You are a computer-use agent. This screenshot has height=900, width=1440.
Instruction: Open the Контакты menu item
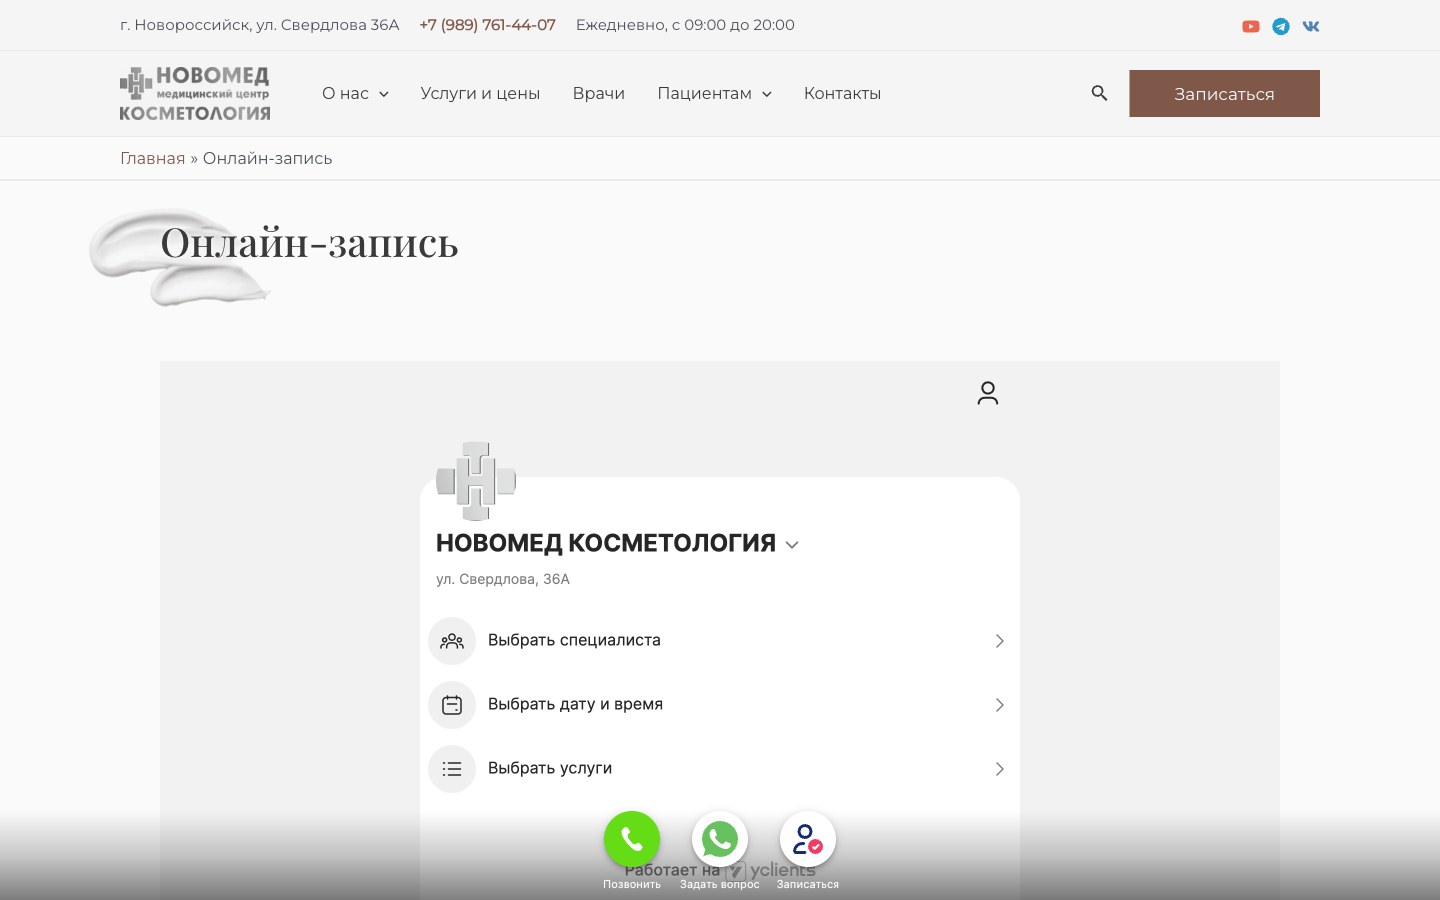tap(842, 93)
